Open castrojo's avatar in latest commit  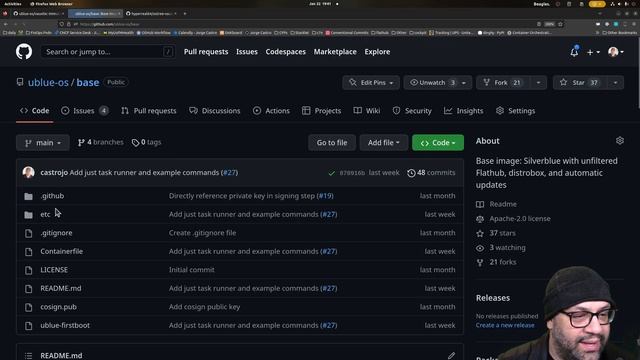[x=29, y=172]
